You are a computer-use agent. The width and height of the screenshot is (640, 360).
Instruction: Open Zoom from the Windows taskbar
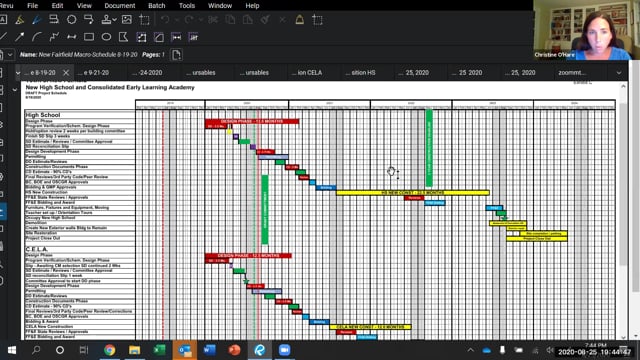pyautogui.click(x=284, y=350)
